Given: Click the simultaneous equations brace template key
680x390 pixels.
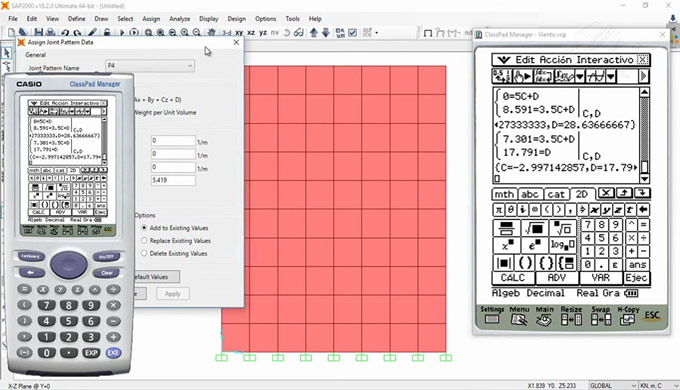Looking at the screenshot, I should point(567,262).
